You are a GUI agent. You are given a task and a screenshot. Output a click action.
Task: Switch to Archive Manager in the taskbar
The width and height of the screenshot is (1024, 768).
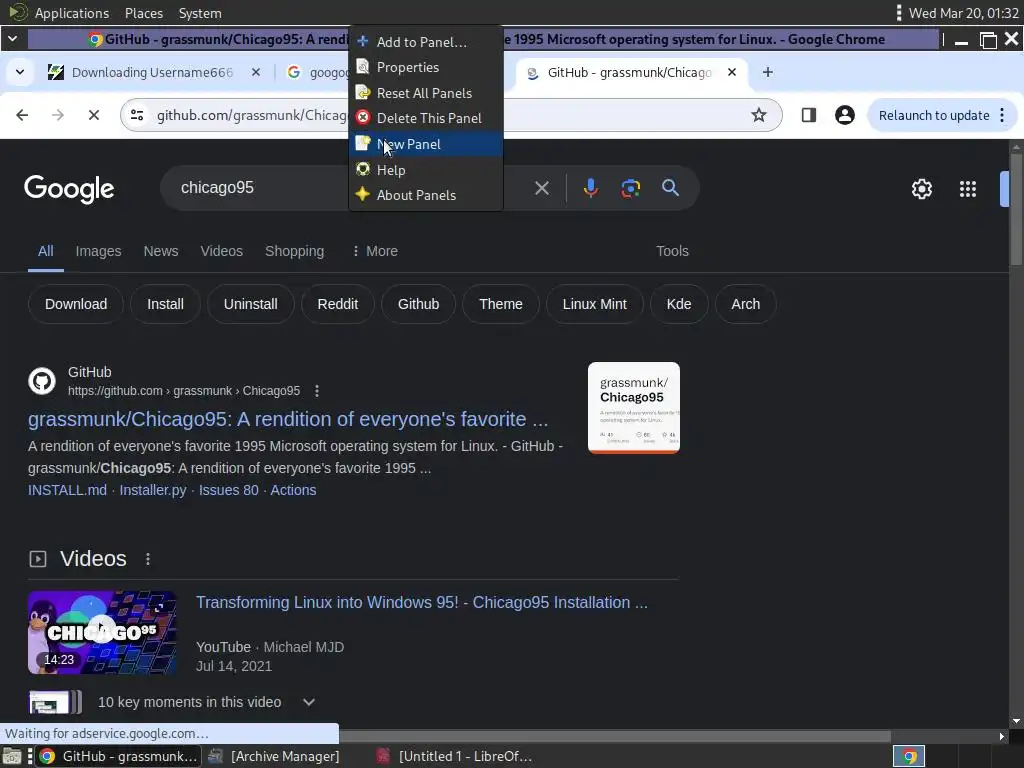tap(274, 756)
